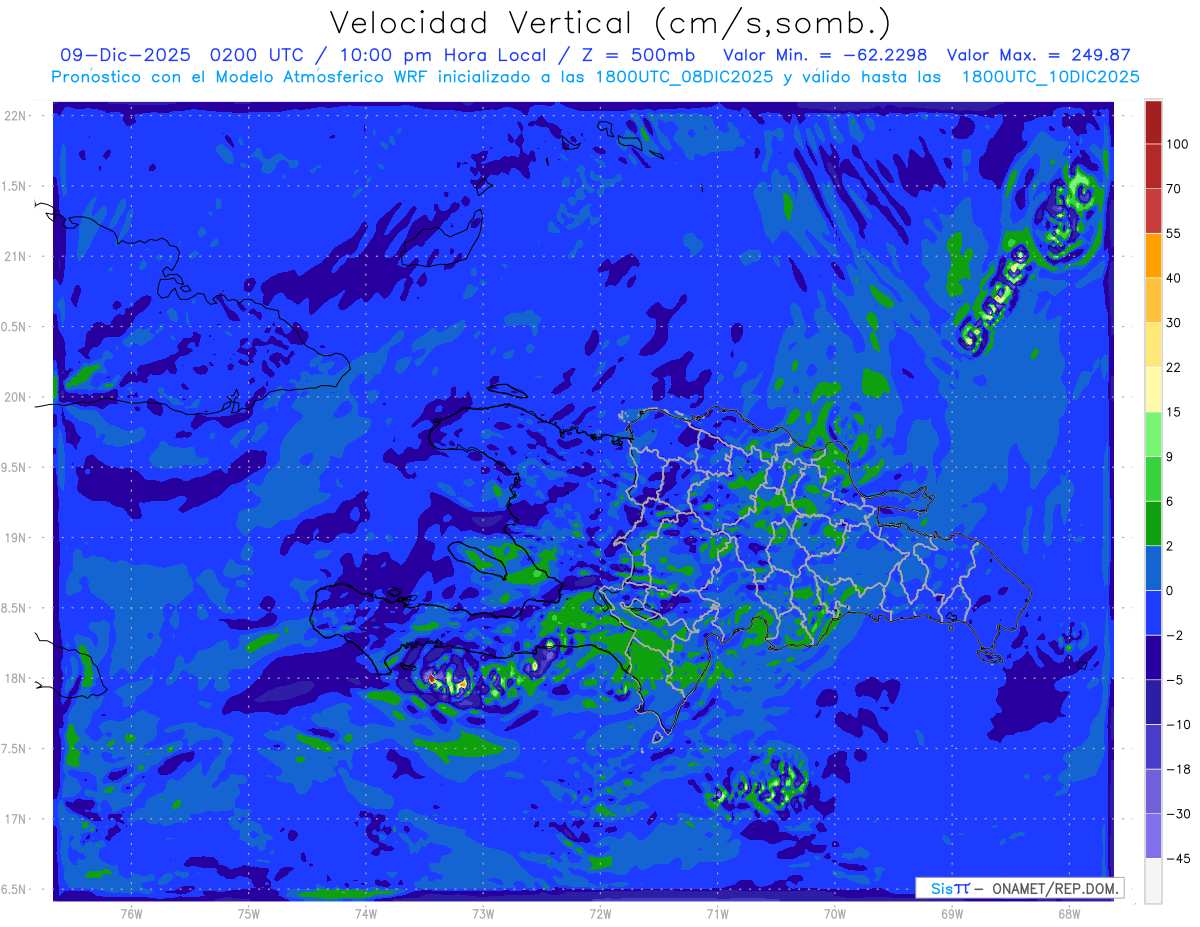Click the "74W" longitude label

point(366,913)
